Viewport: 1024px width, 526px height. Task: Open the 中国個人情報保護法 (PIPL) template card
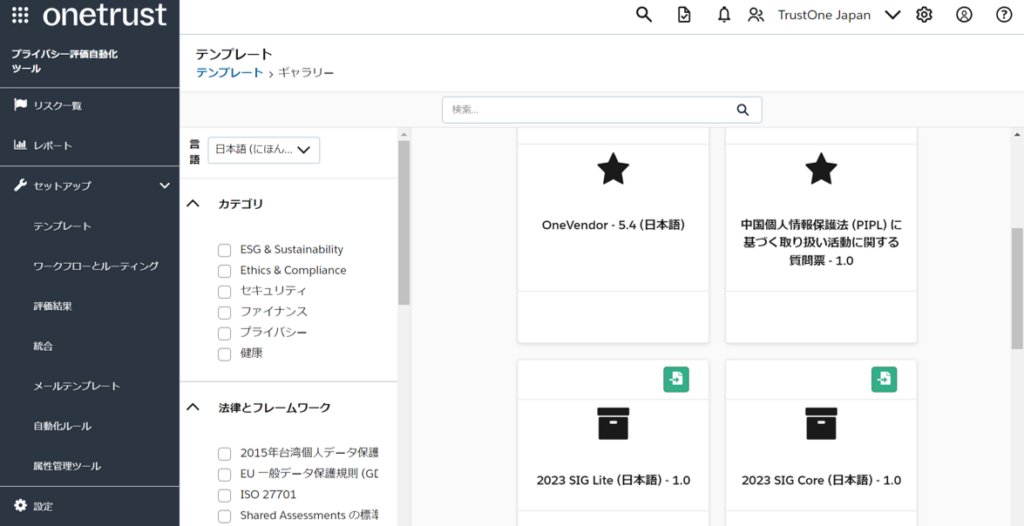821,242
